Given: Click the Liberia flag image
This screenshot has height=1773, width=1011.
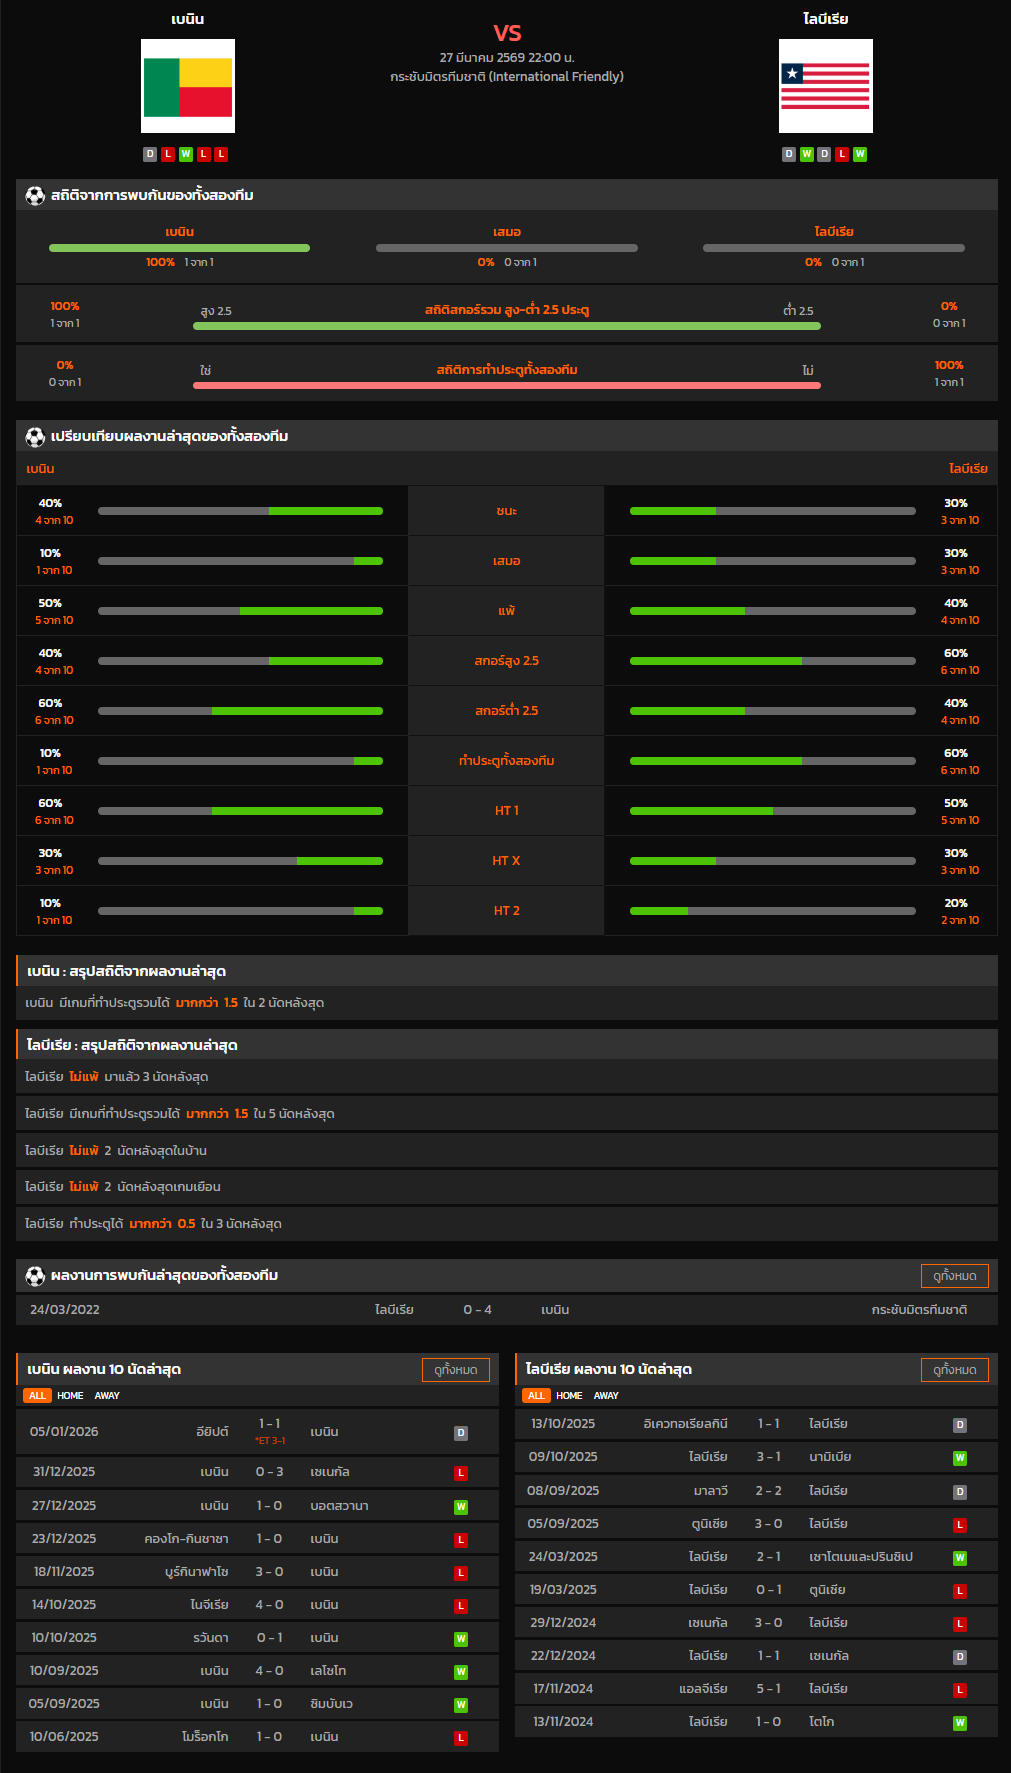Looking at the screenshot, I should [825, 86].
